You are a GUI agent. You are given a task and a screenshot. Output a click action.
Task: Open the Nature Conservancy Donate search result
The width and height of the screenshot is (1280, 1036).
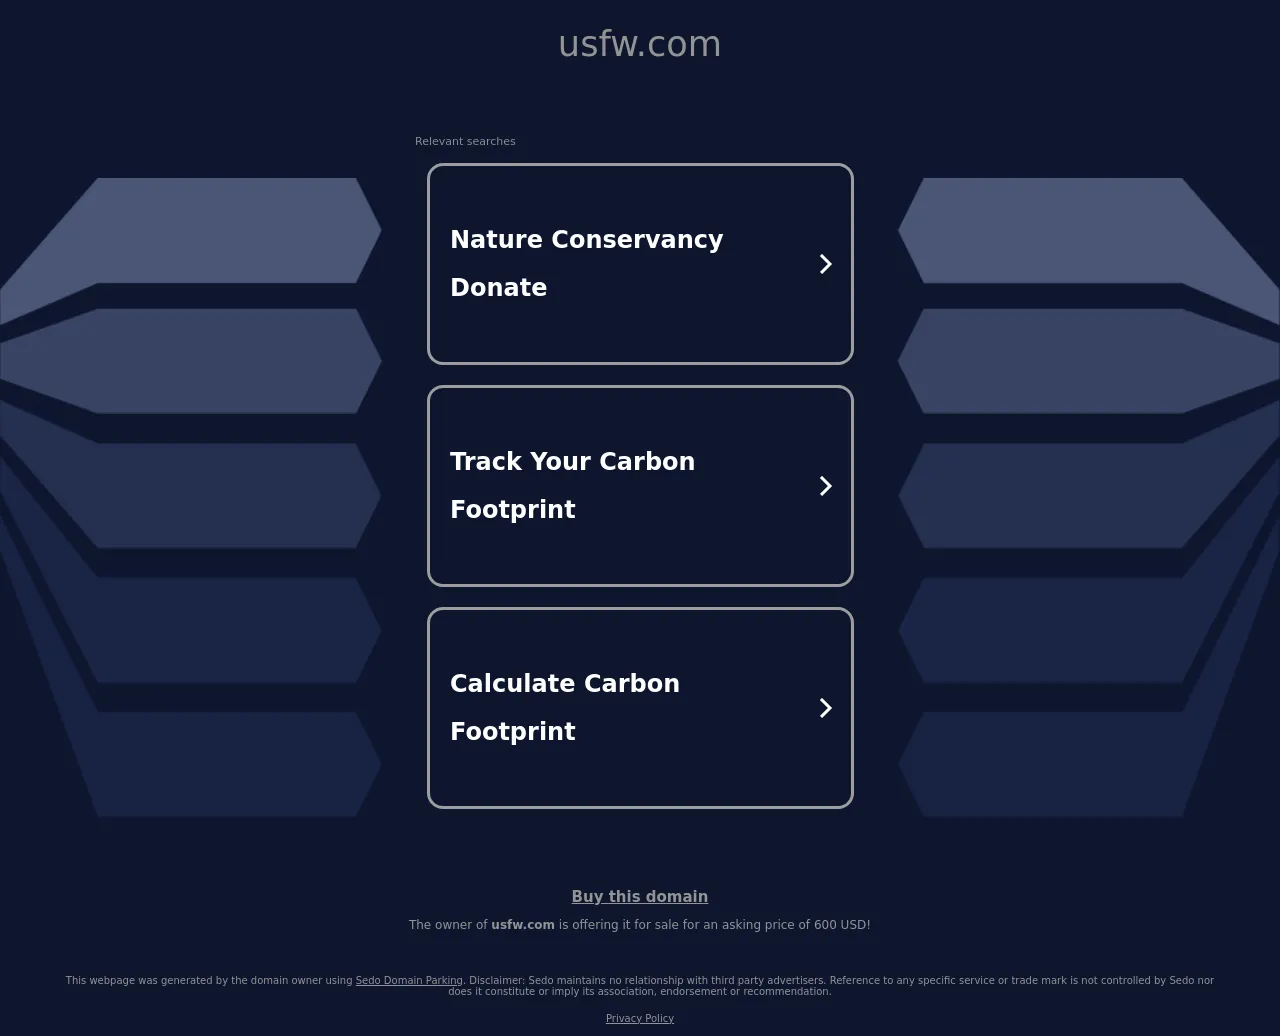(x=640, y=264)
